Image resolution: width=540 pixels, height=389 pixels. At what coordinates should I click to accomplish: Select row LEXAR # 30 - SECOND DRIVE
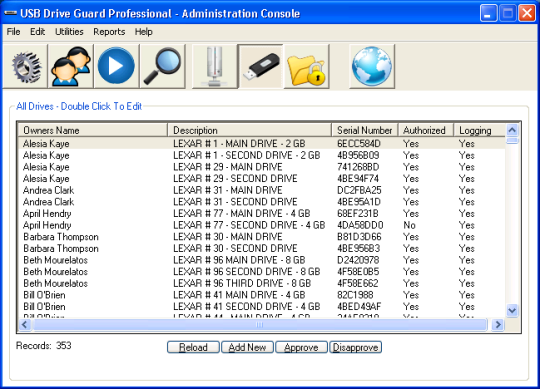261,248
